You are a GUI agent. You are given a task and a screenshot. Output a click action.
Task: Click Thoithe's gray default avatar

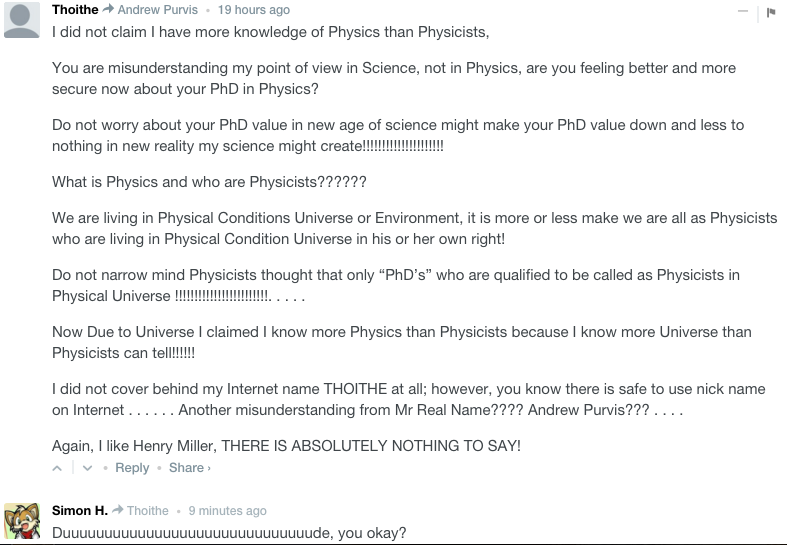pyautogui.click(x=22, y=19)
